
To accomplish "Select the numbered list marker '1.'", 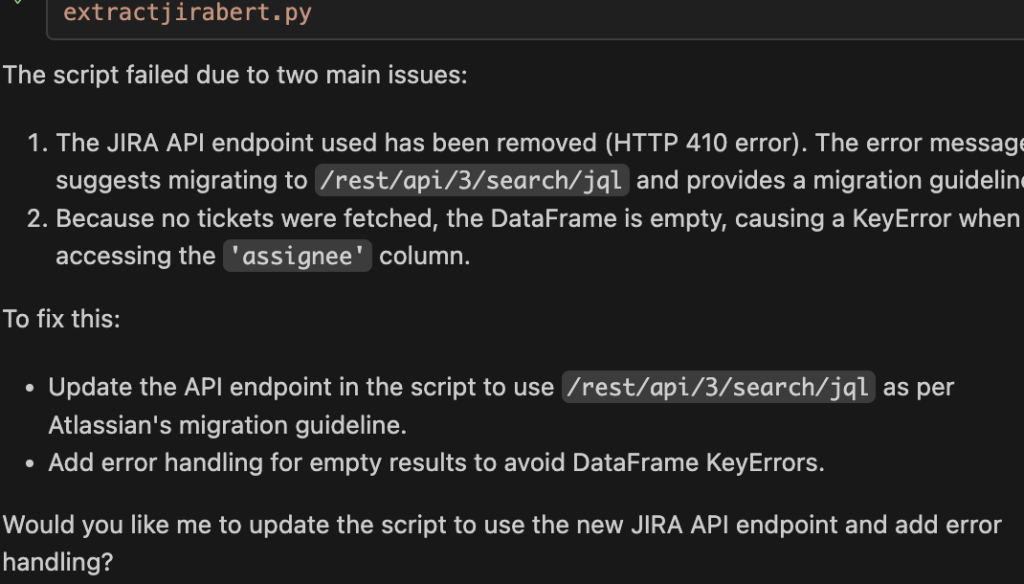I will pyautogui.click(x=37, y=143).
